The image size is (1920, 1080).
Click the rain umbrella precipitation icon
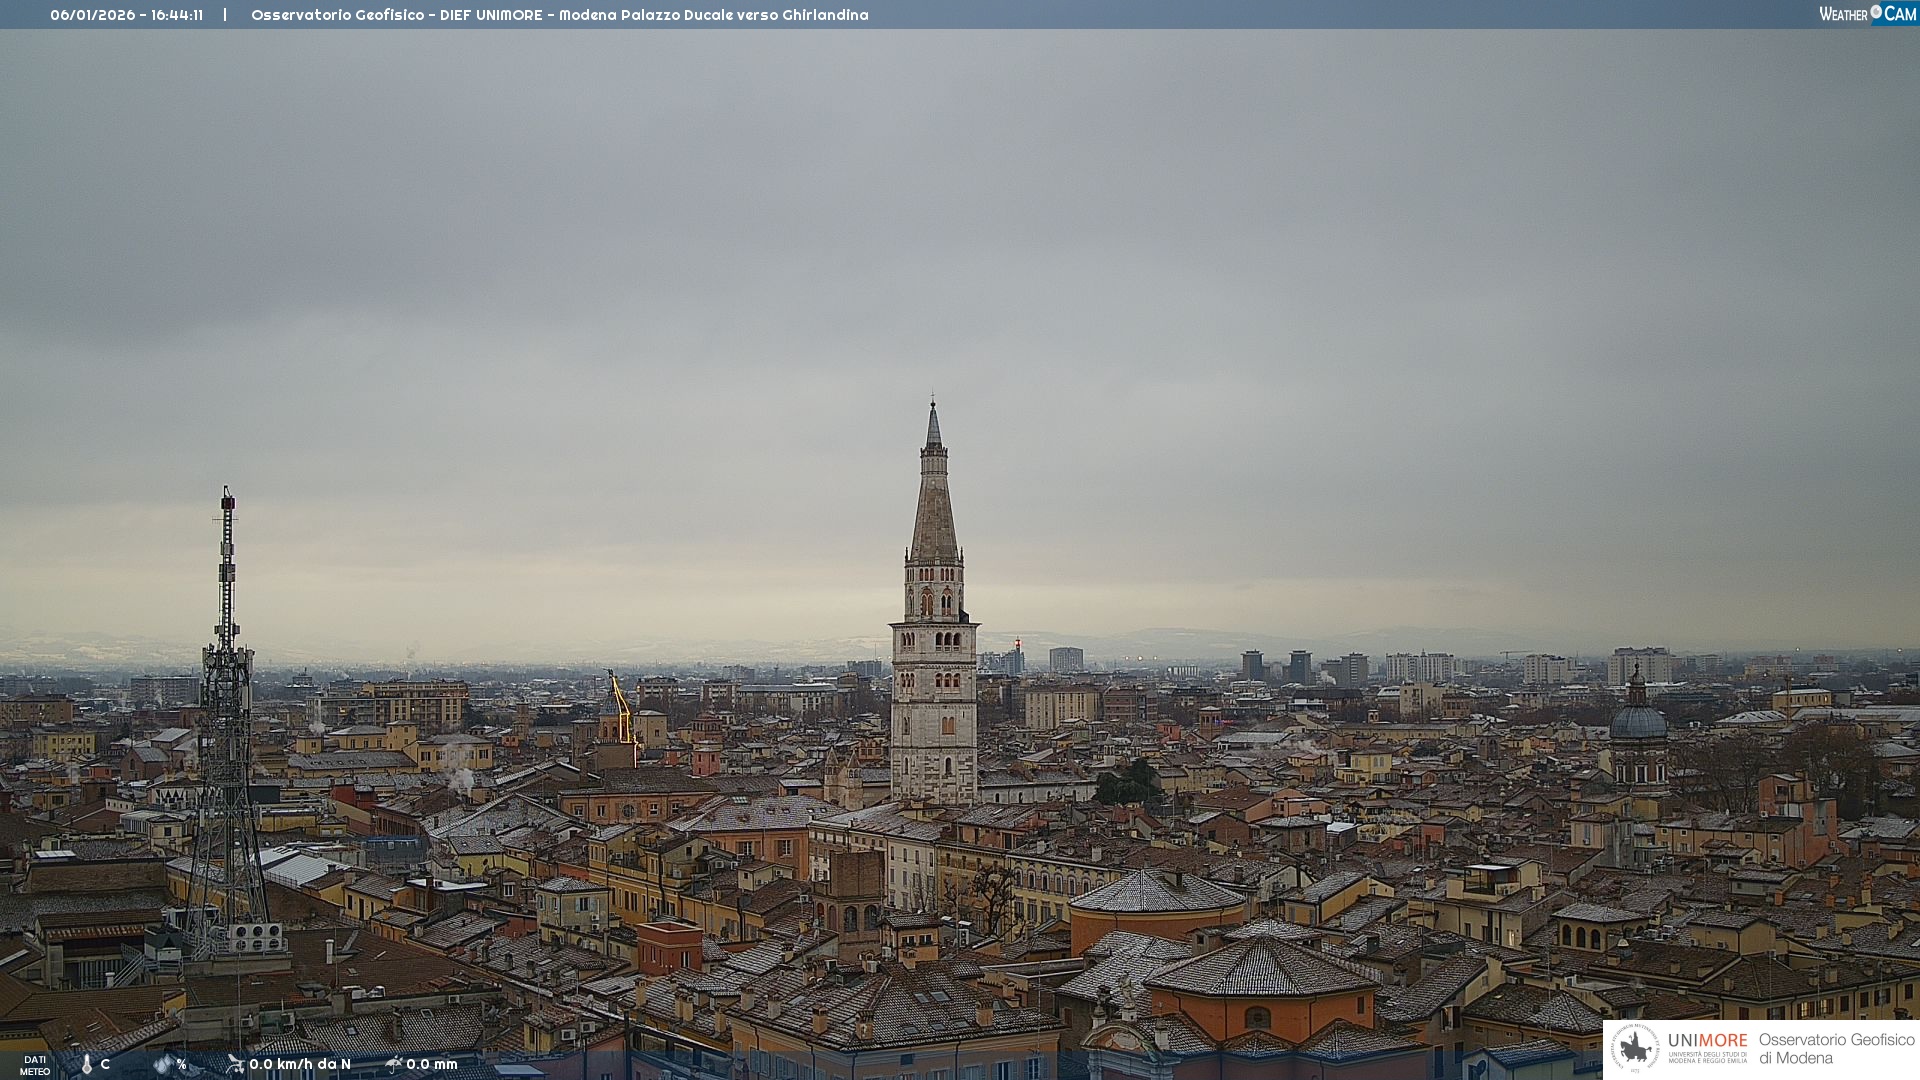coord(394,1064)
